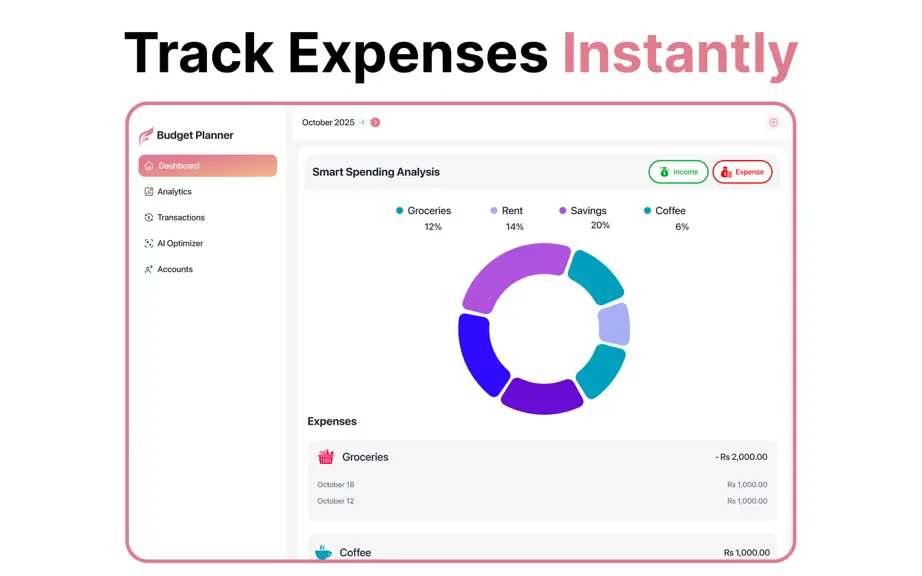Screen dimensions: 922x576
Task: Open AI Optimizer scan icon
Action: point(149,243)
